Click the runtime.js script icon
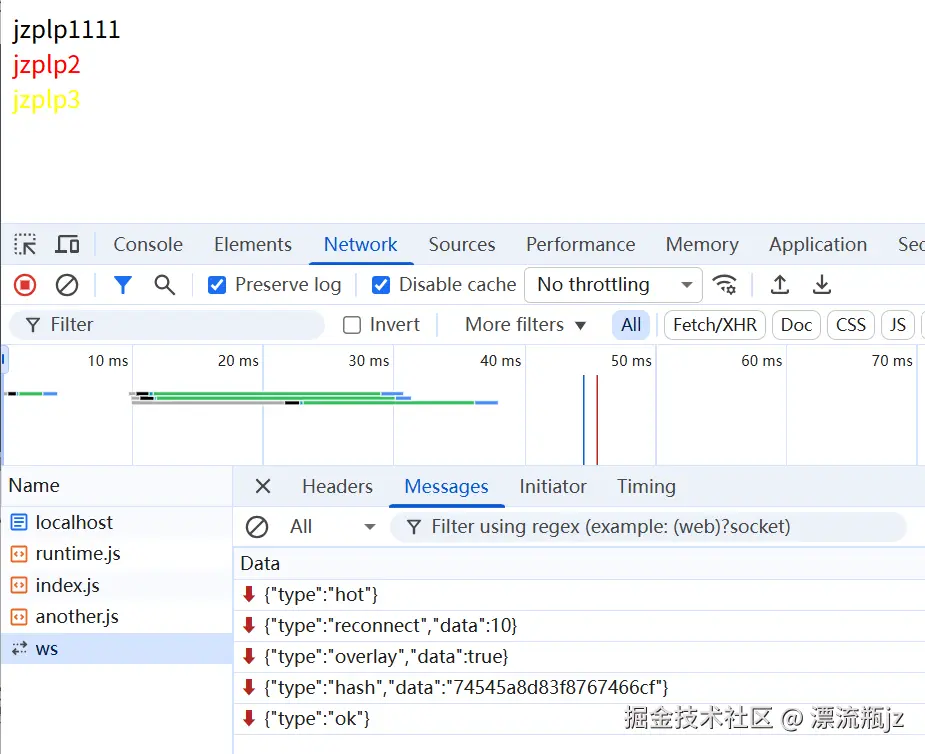Viewport: 925px width, 754px height. click(19, 554)
